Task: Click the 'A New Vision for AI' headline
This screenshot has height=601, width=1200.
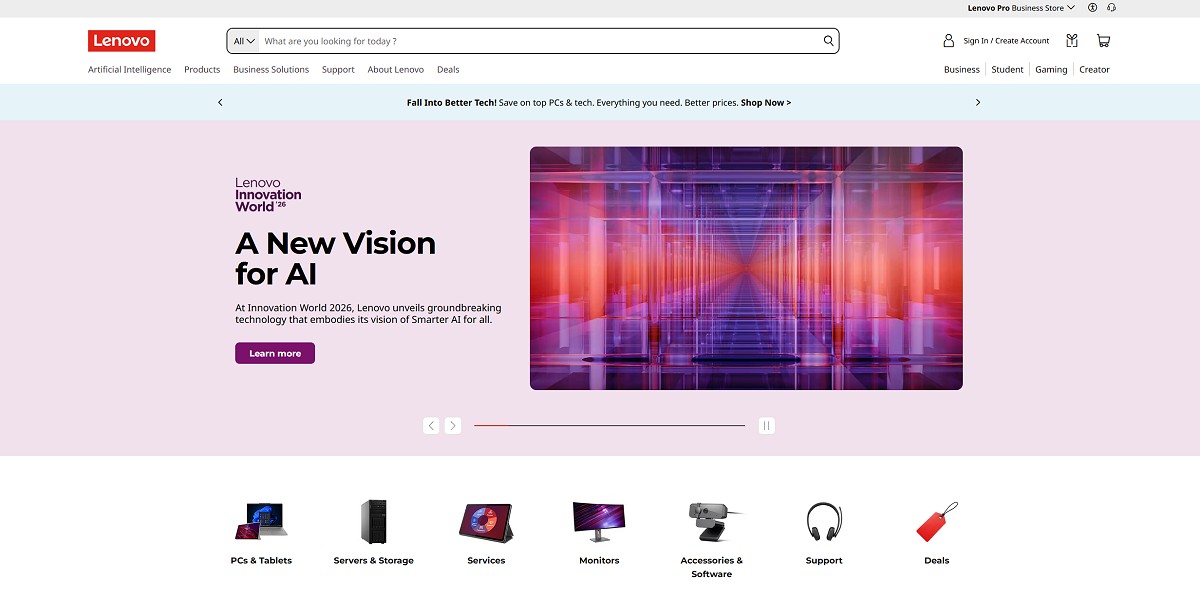Action: pos(336,258)
